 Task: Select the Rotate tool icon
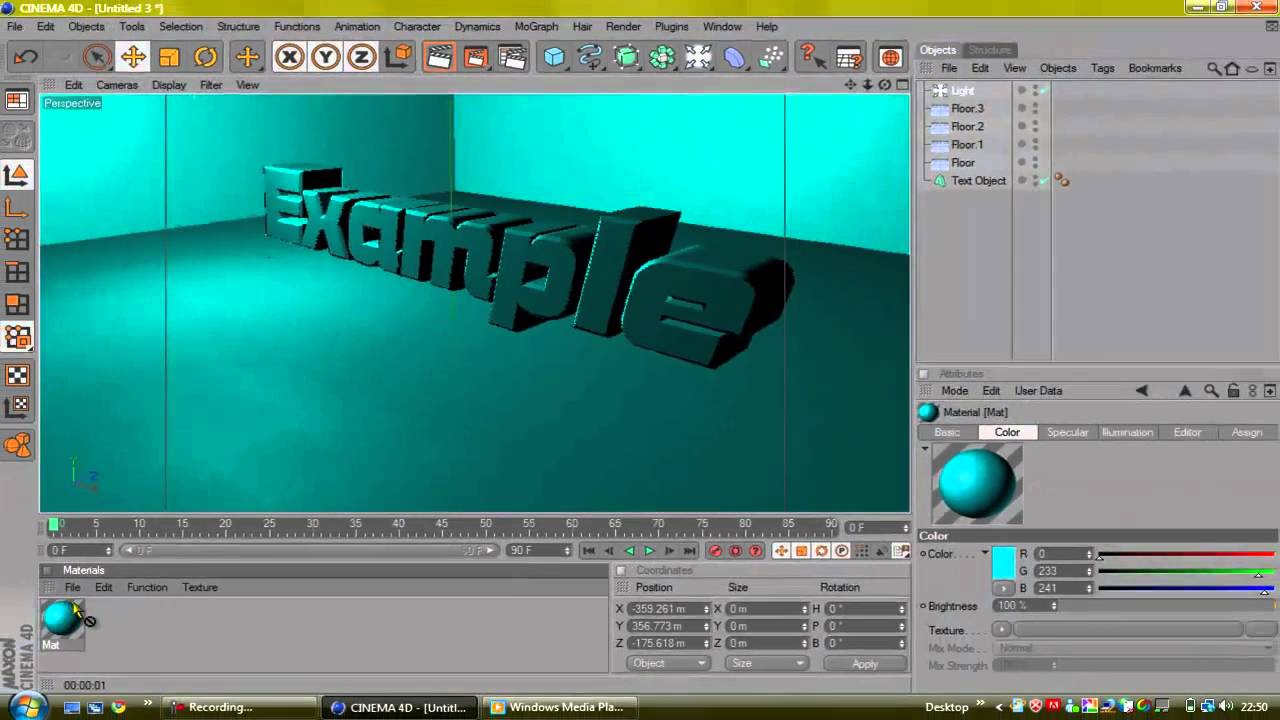(205, 57)
